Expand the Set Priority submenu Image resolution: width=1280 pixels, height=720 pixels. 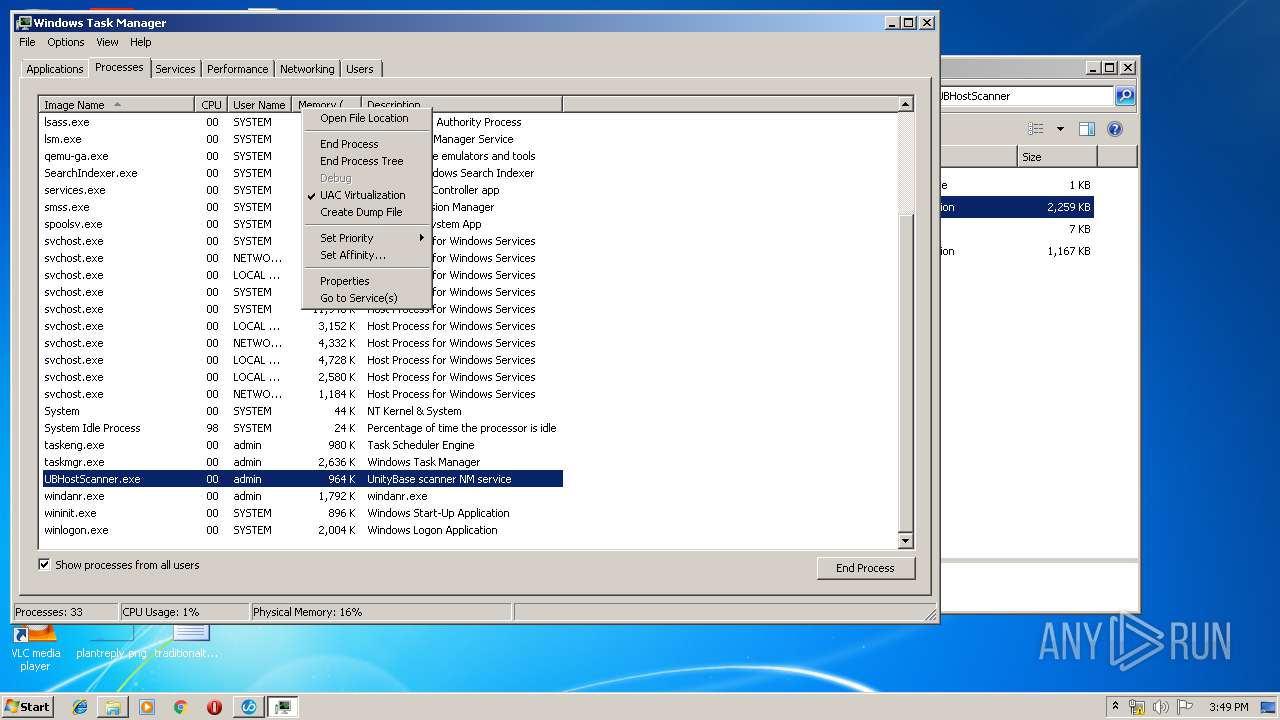click(x=367, y=238)
